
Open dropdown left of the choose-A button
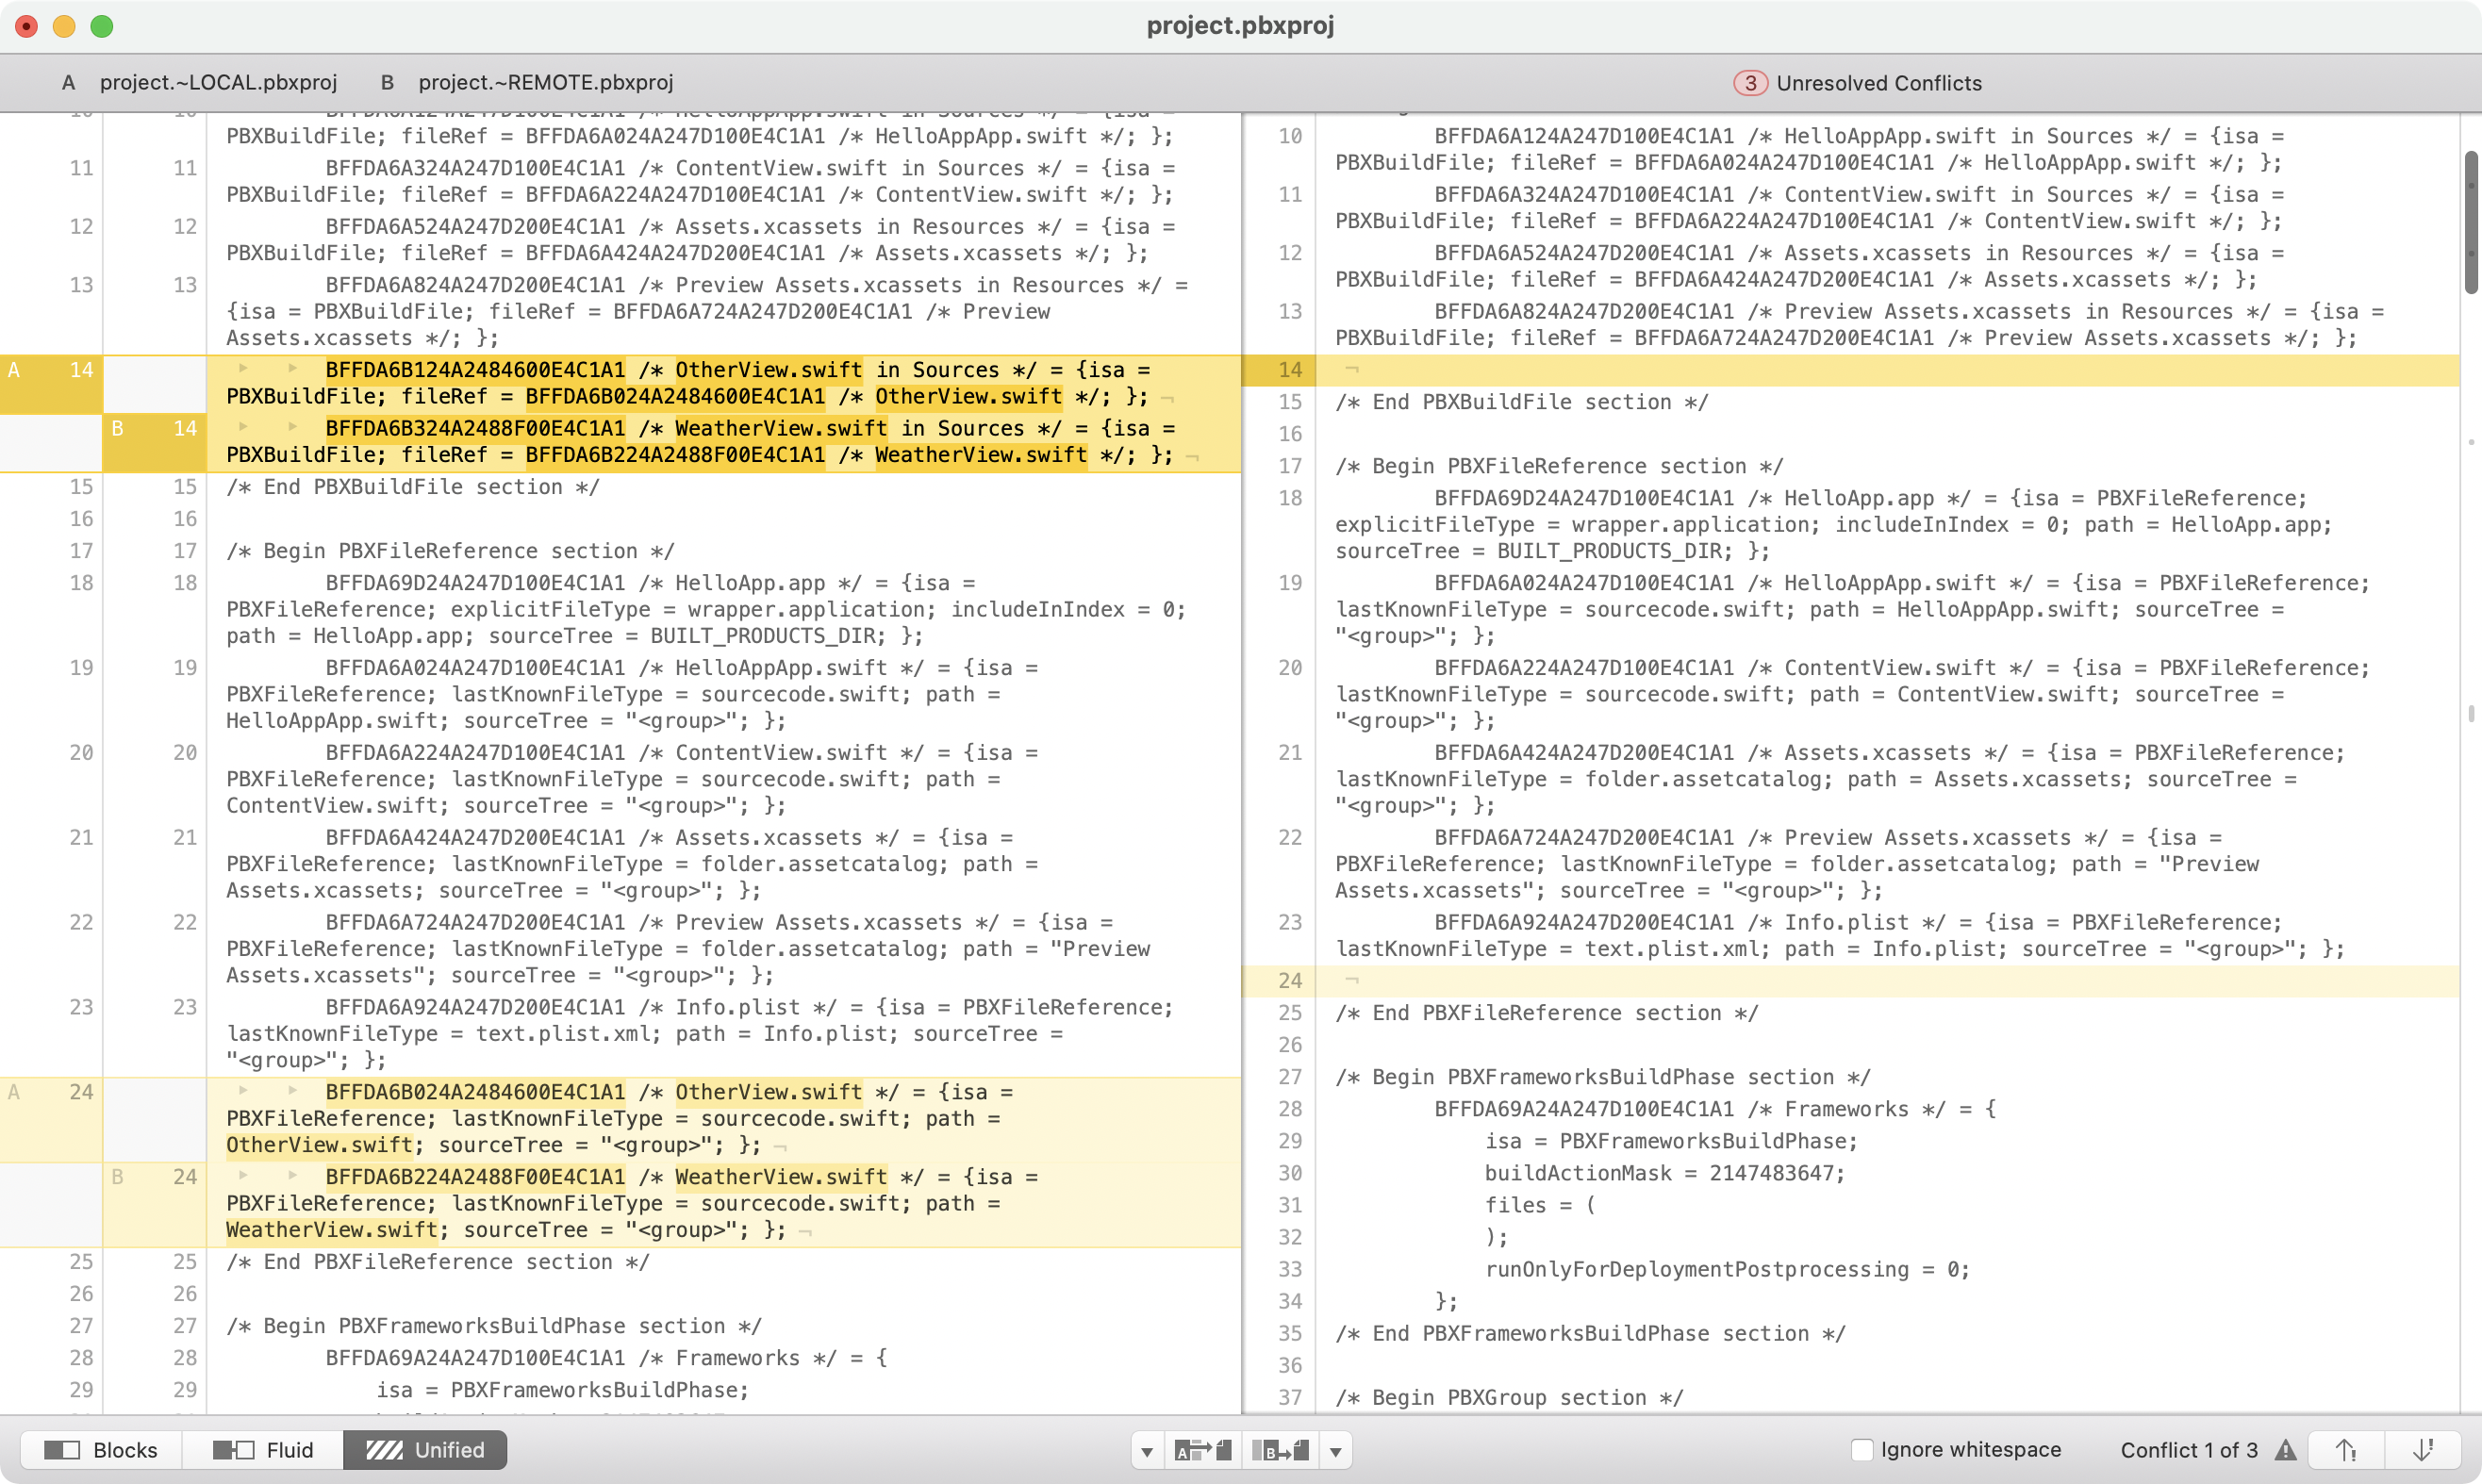pyautogui.click(x=1147, y=1451)
